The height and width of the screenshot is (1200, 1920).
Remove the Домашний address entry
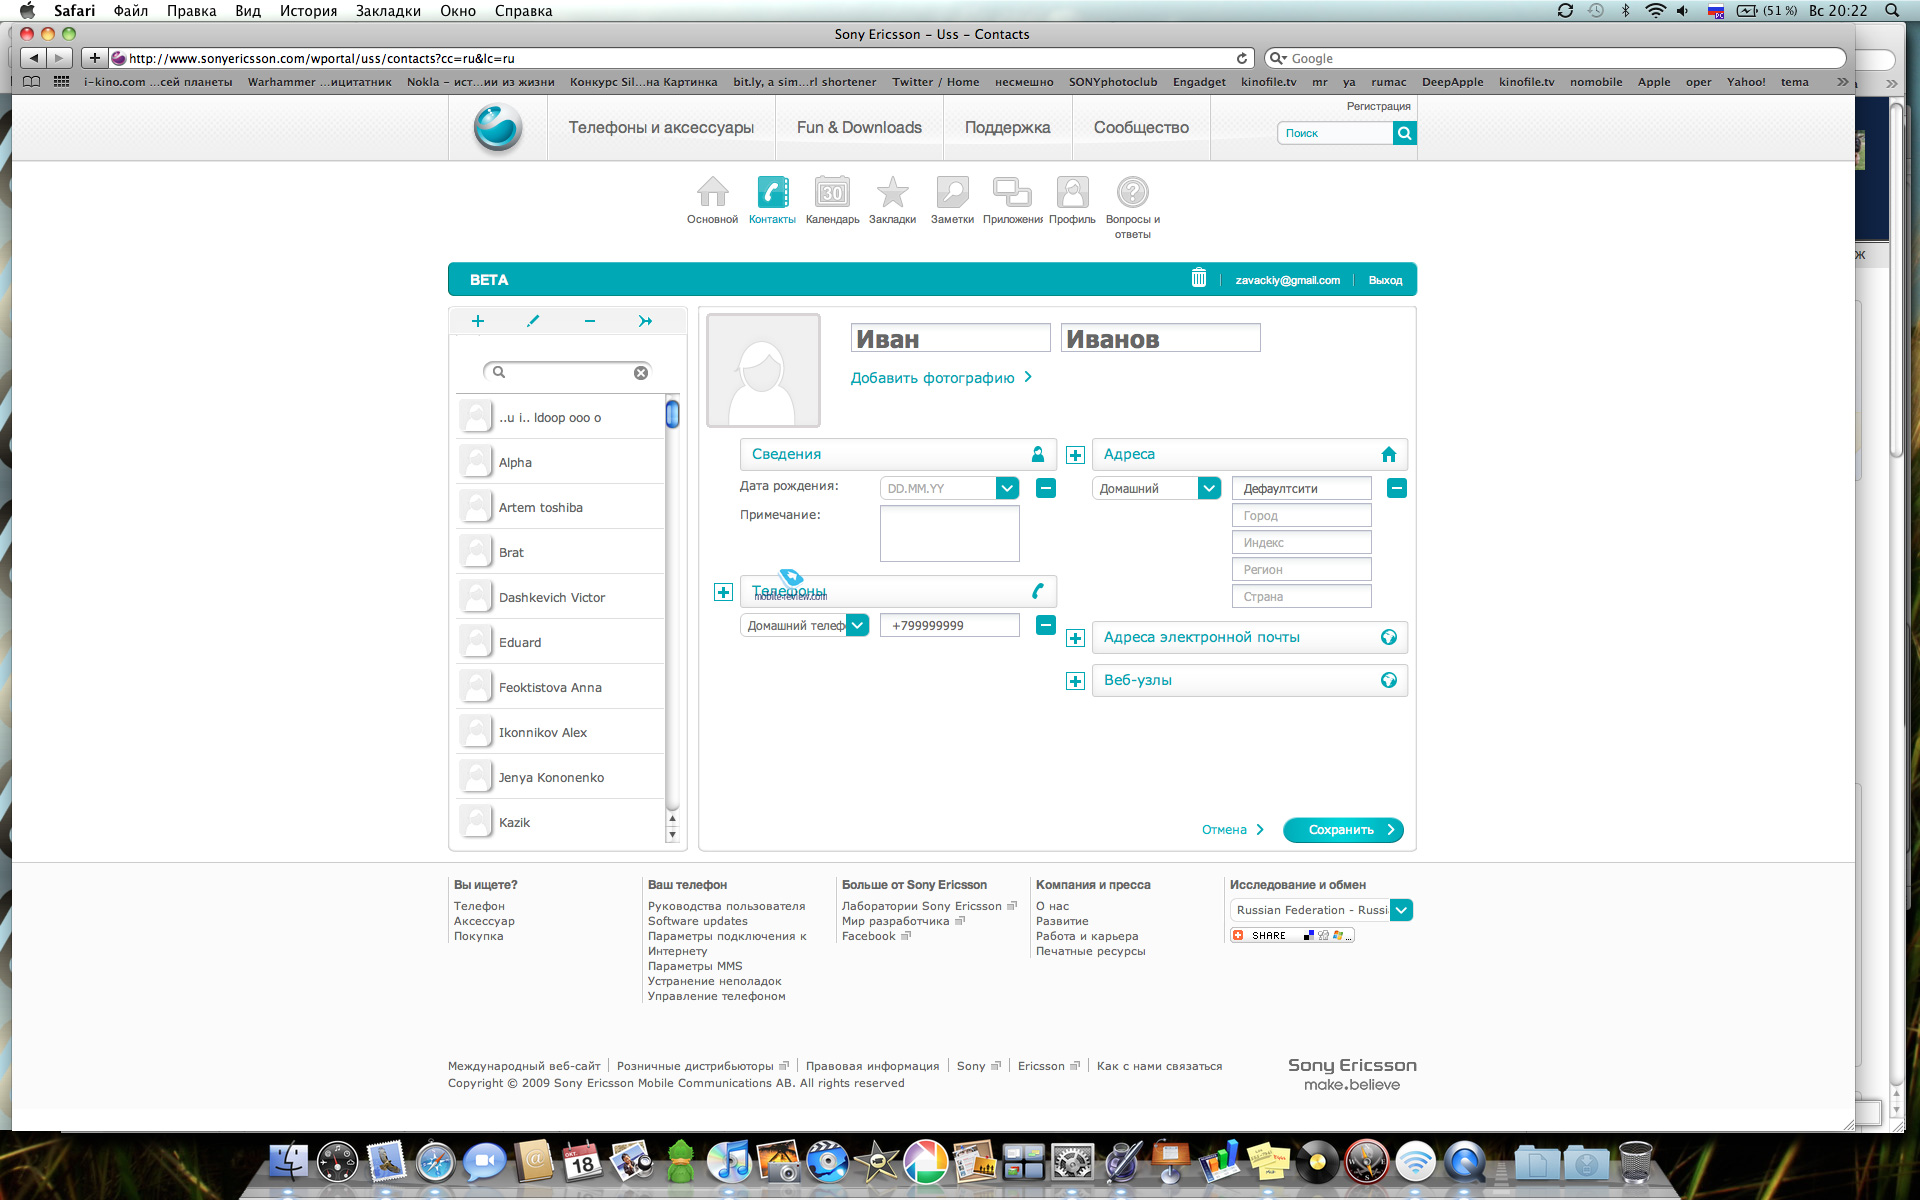(1397, 488)
